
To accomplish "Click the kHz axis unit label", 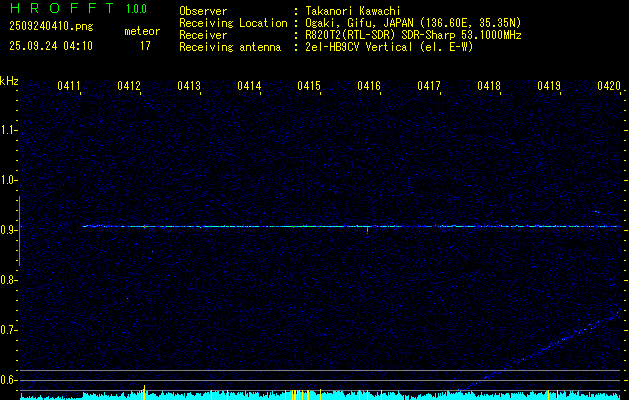I will [9, 81].
